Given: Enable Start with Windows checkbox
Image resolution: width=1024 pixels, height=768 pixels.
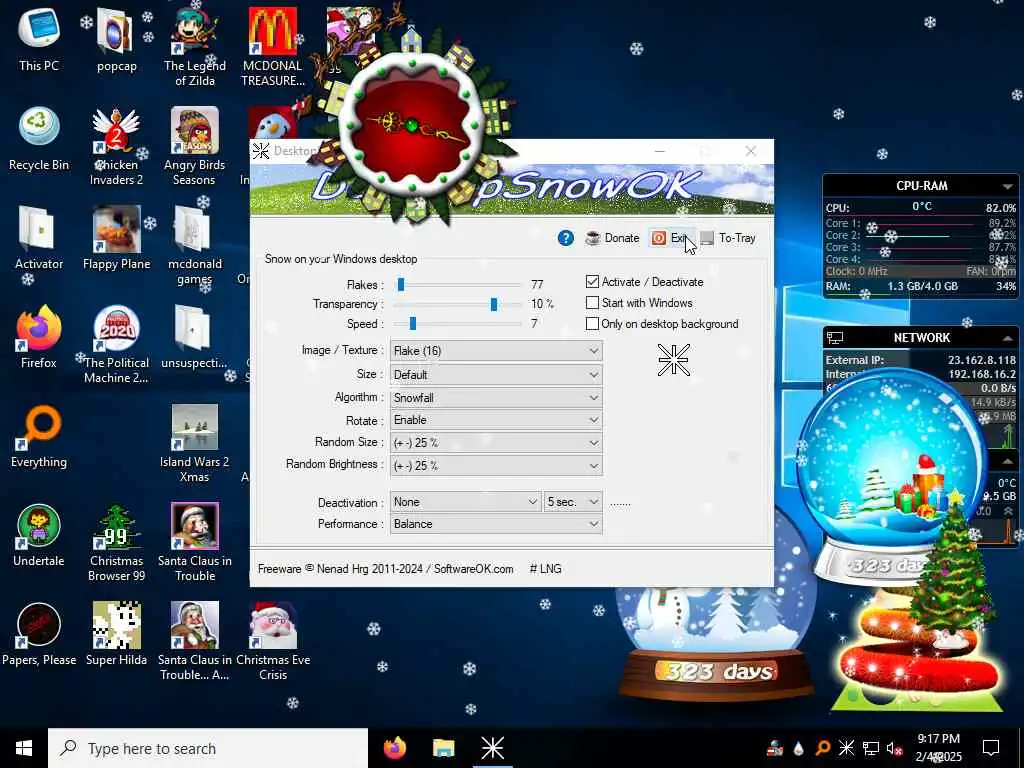Looking at the screenshot, I should coord(592,302).
